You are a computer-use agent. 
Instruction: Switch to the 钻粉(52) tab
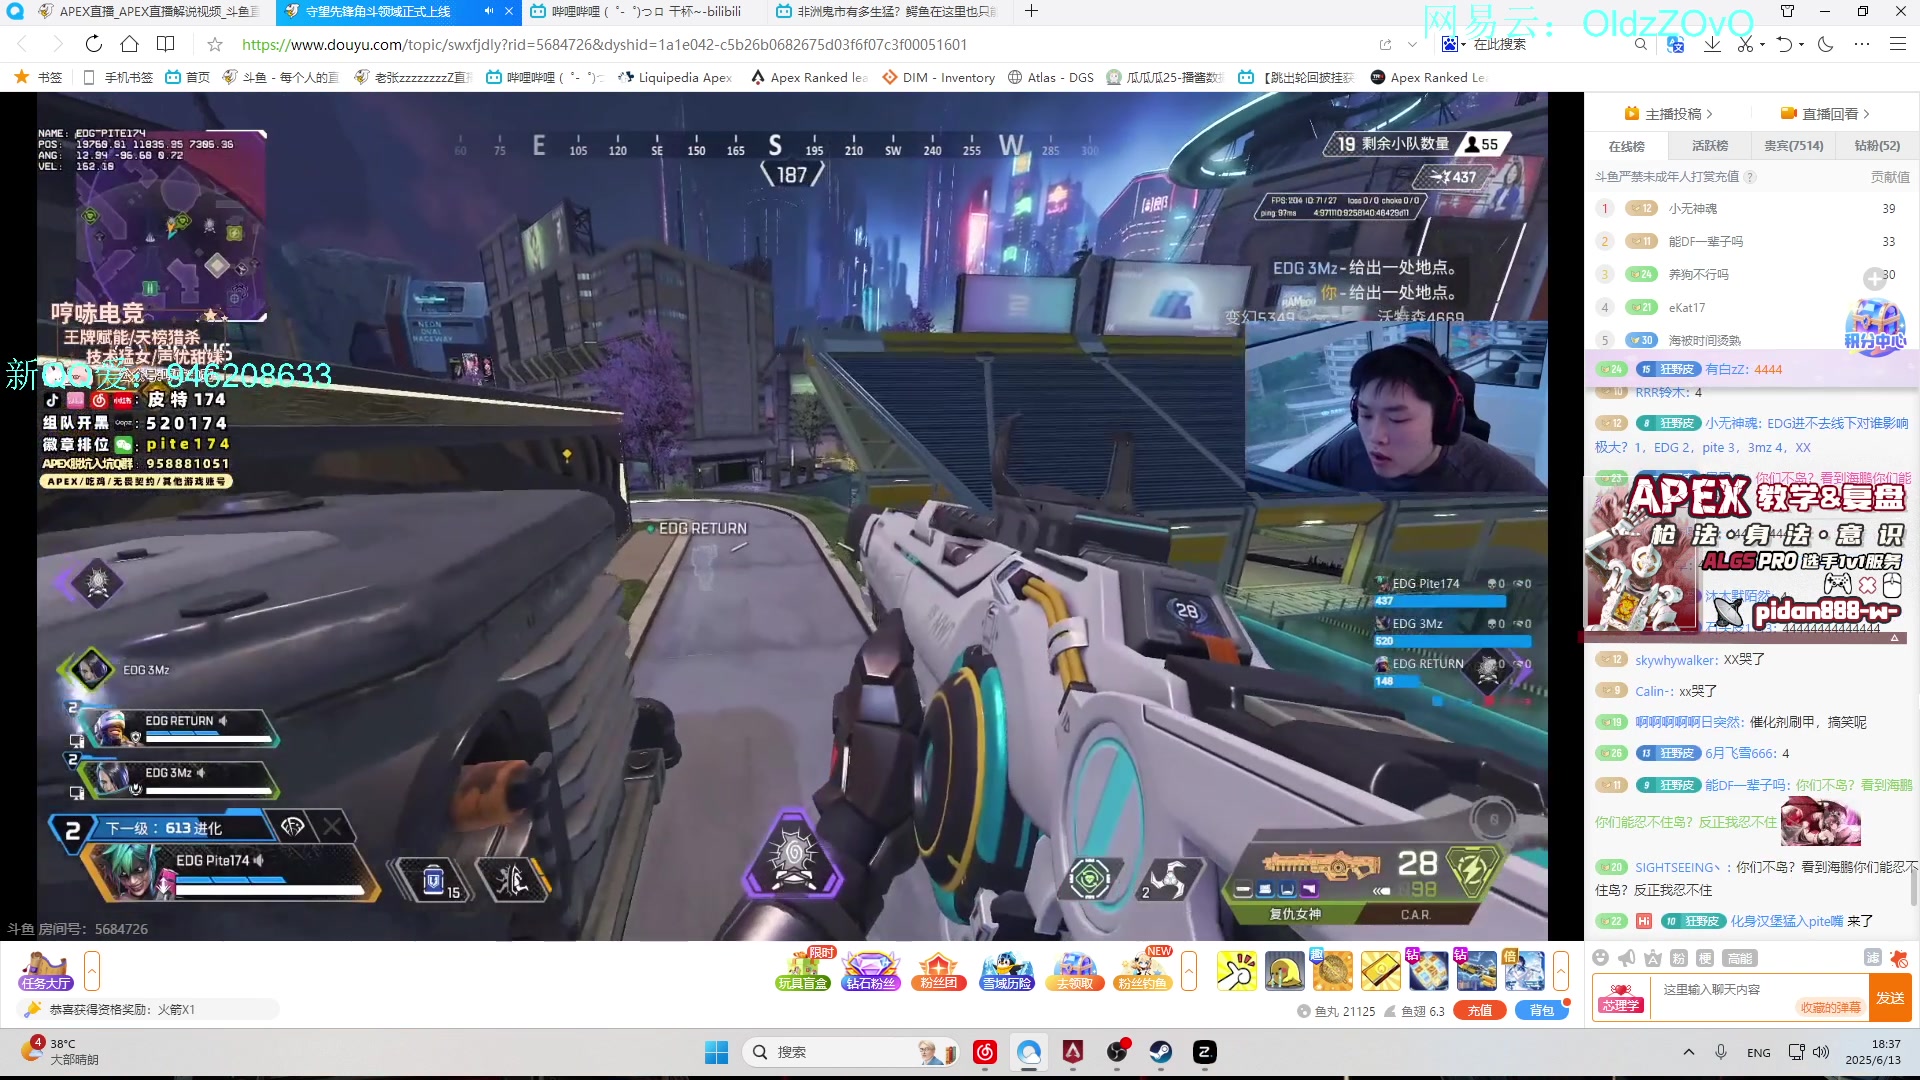coord(1877,146)
